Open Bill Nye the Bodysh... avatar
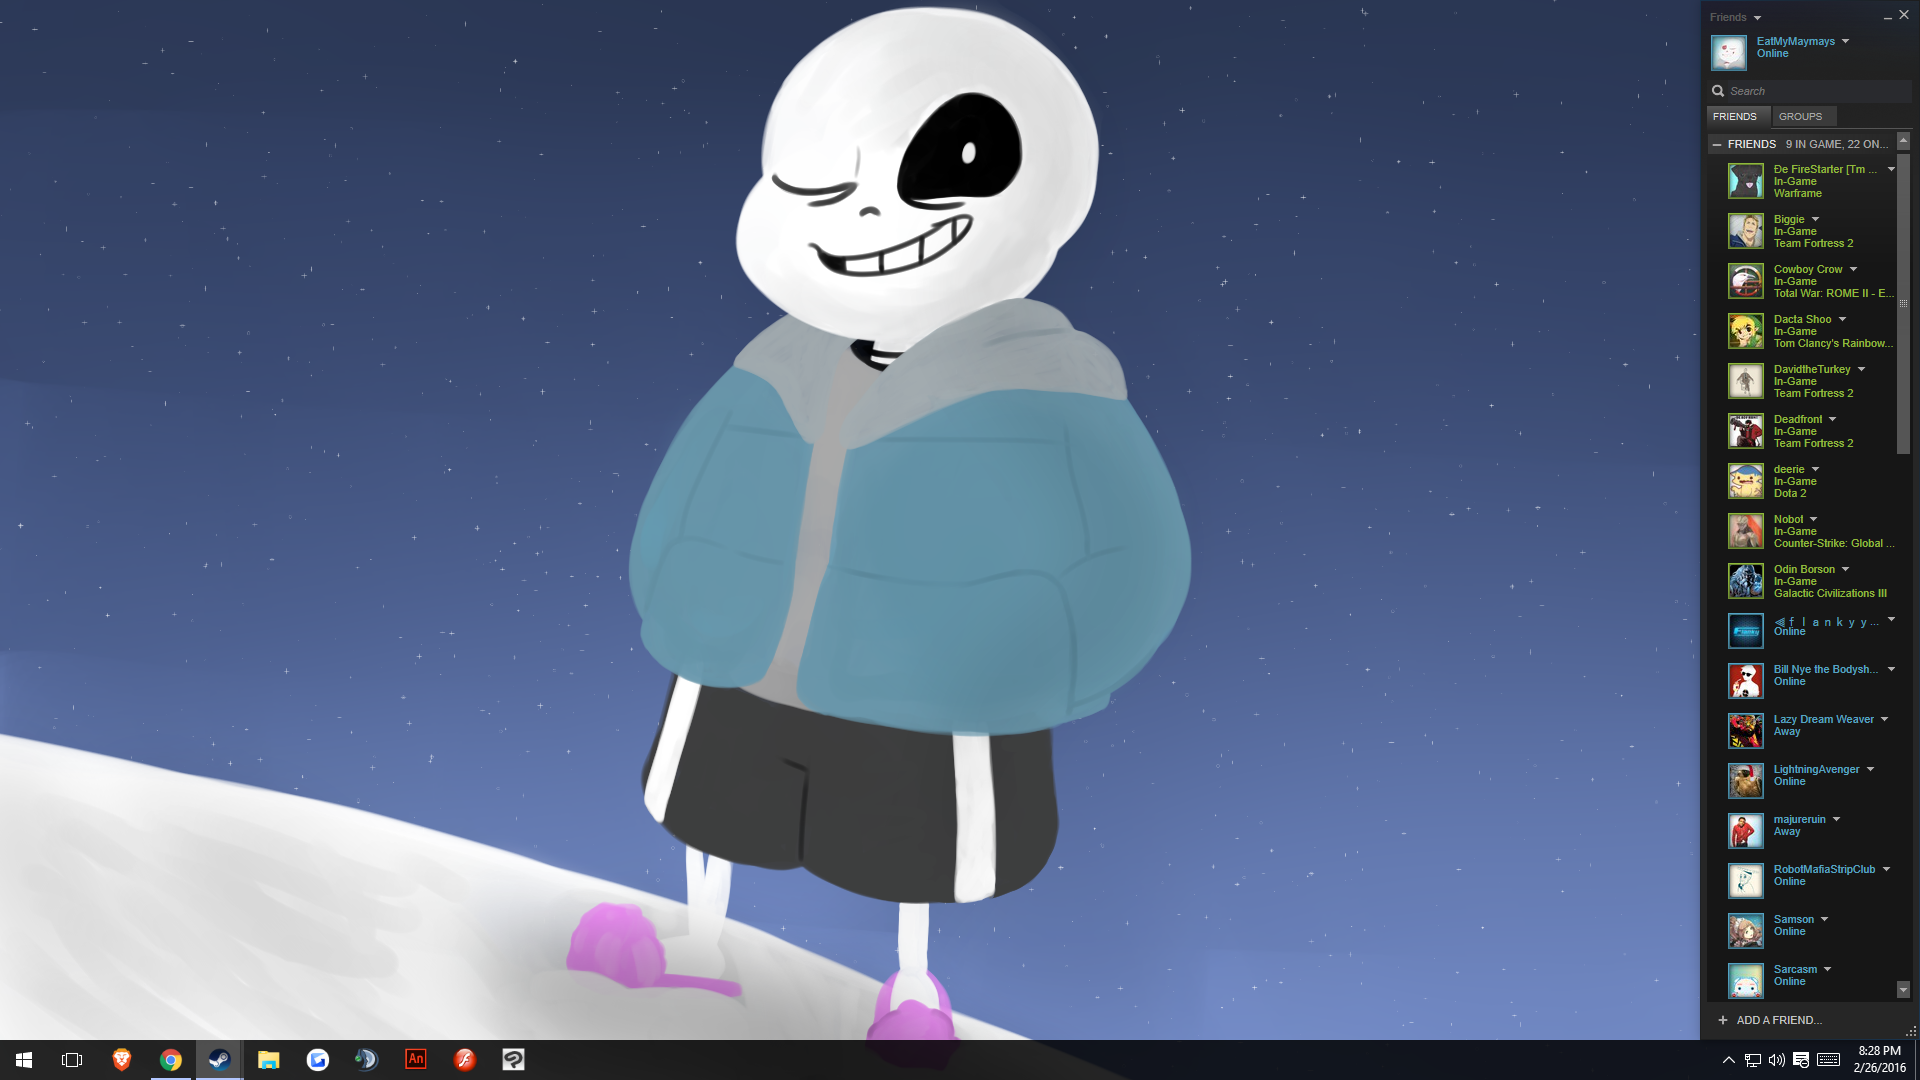Image resolution: width=1920 pixels, height=1080 pixels. (x=1746, y=681)
